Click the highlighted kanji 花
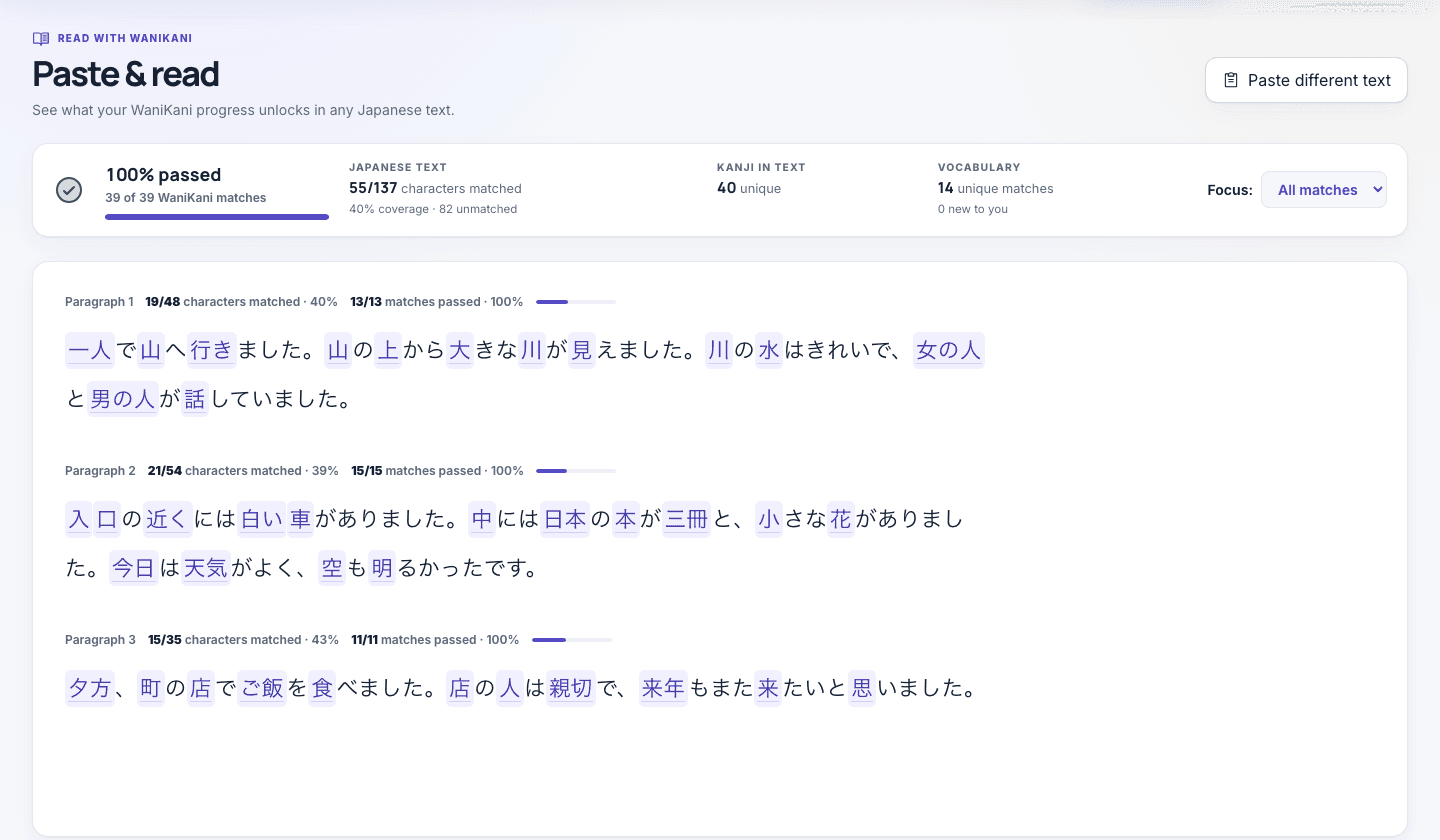The height and width of the screenshot is (840, 1440). [841, 519]
